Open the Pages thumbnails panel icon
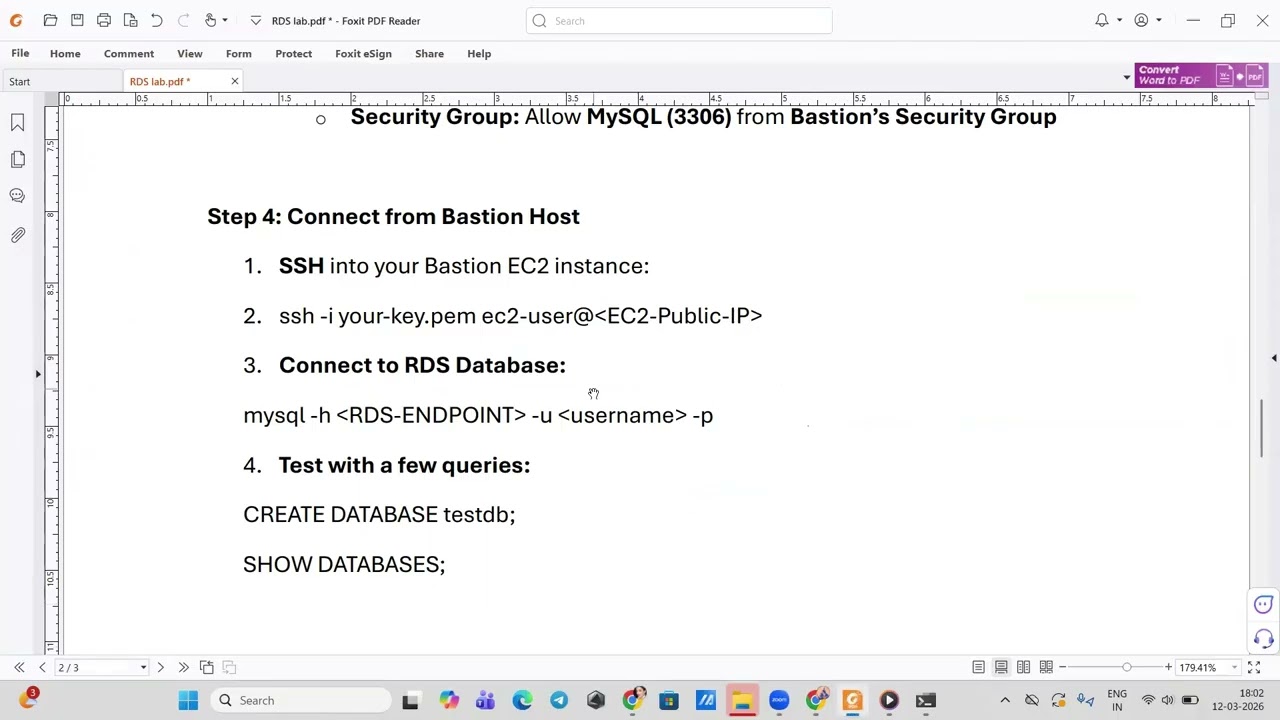Screen dimensions: 1280x720 (17, 159)
